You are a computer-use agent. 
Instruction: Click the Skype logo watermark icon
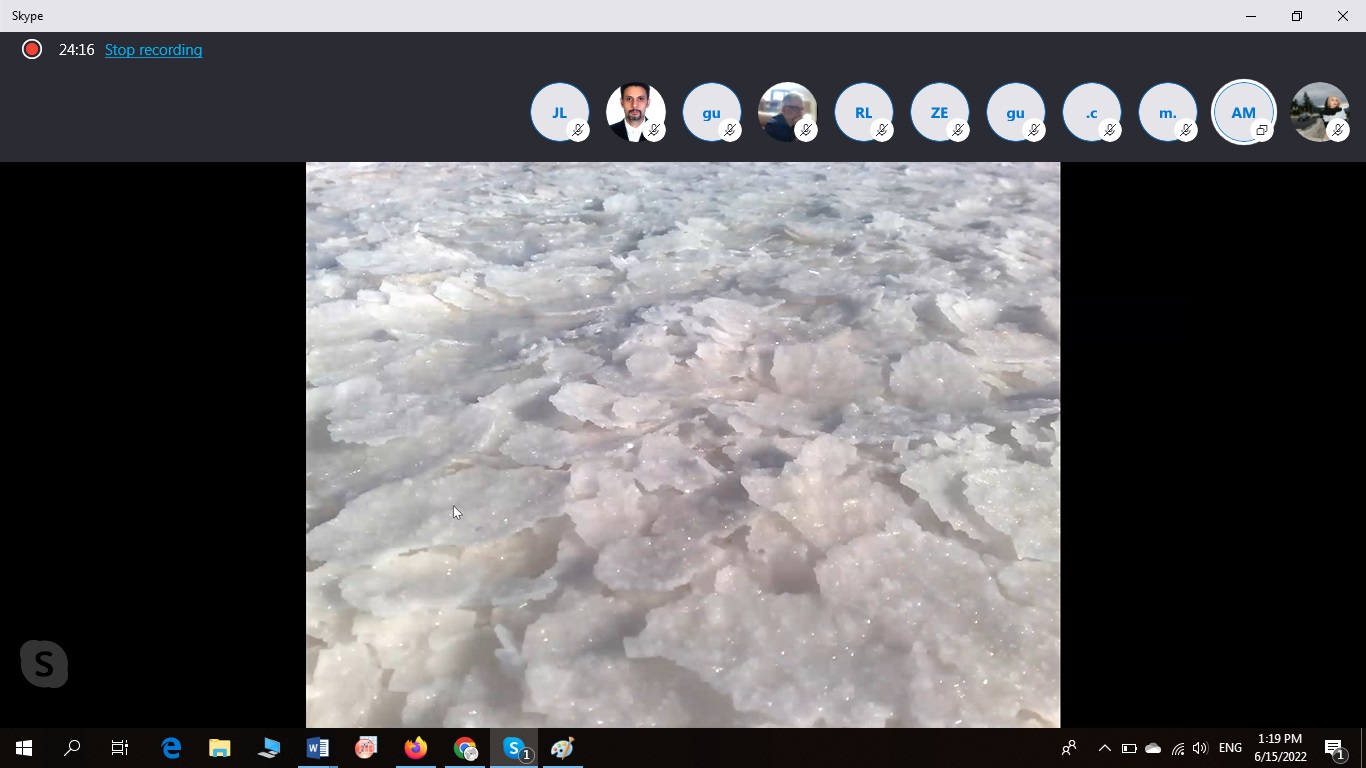click(44, 664)
